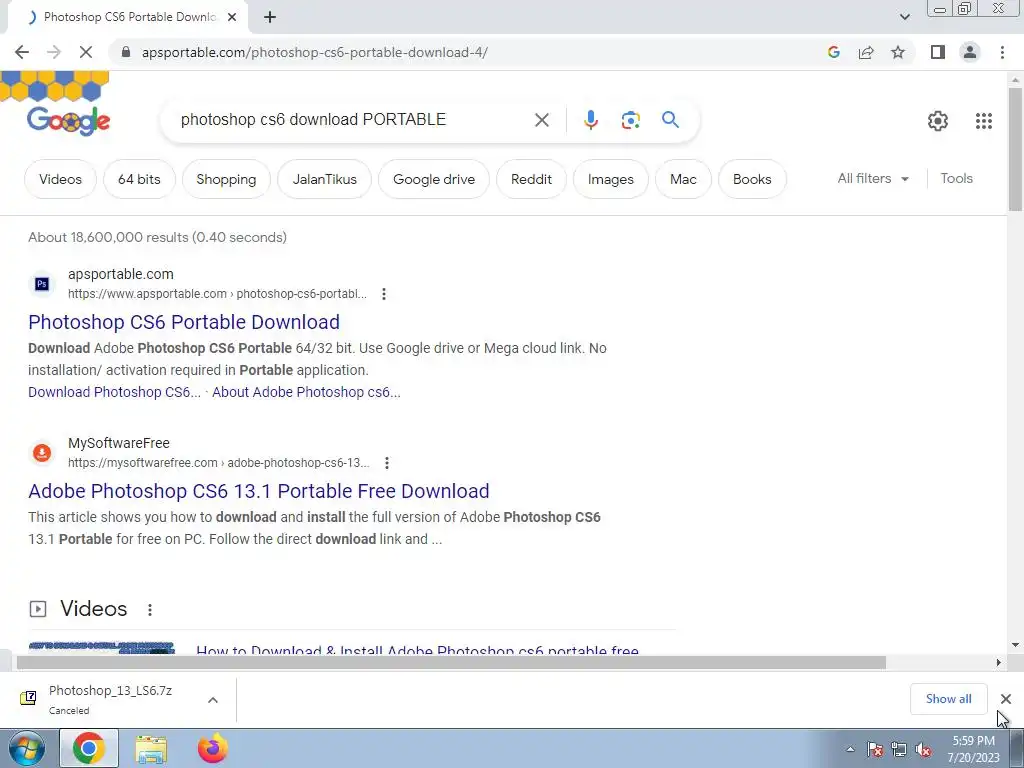Select the Shopping filter chip
Viewport: 1024px width, 768px height.
pyautogui.click(x=226, y=179)
